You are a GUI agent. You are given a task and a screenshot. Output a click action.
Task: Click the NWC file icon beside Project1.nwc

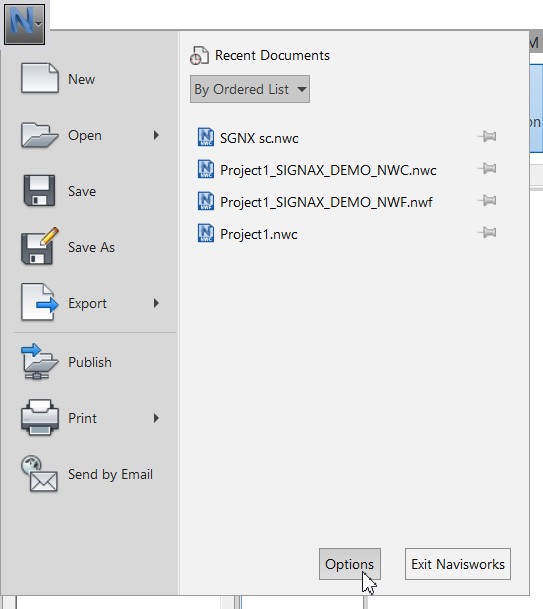tap(205, 233)
